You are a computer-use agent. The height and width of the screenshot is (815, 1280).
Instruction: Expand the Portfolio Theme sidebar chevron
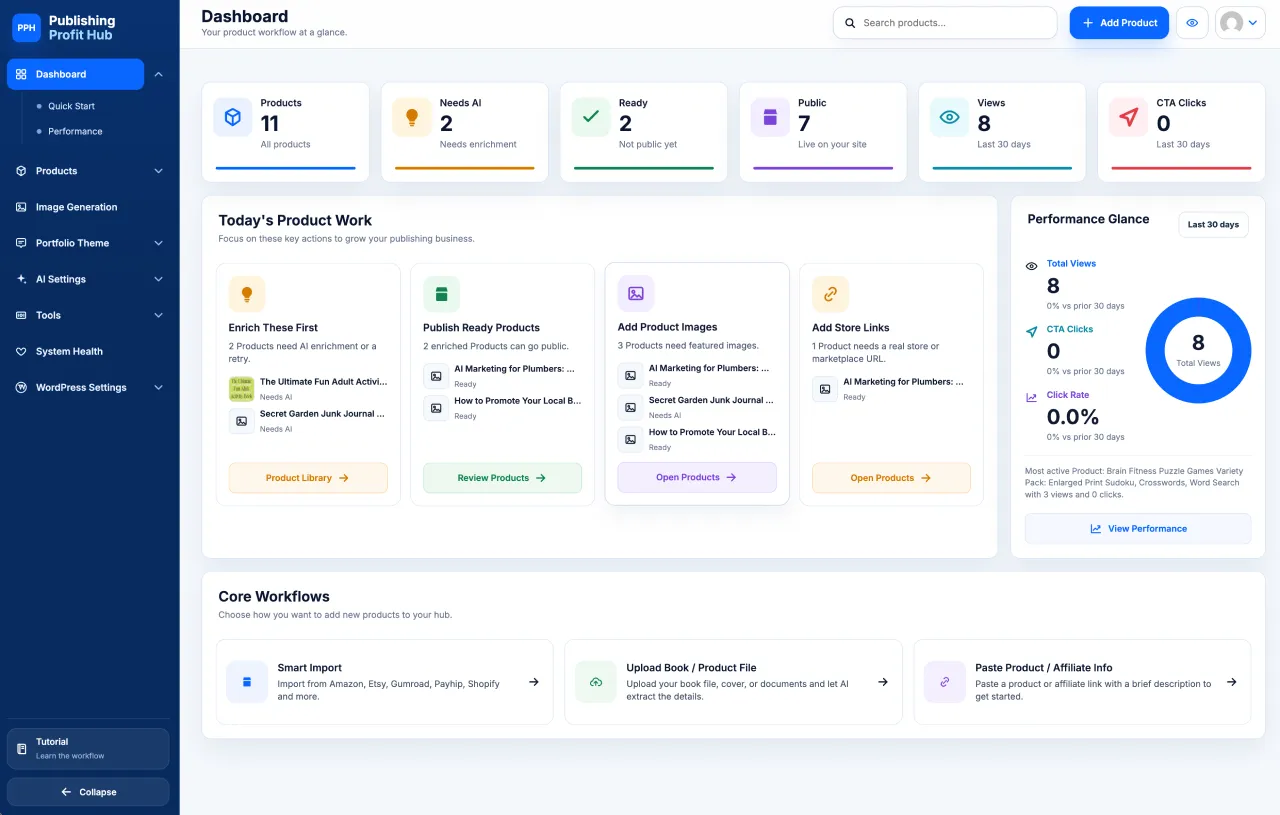[158, 243]
